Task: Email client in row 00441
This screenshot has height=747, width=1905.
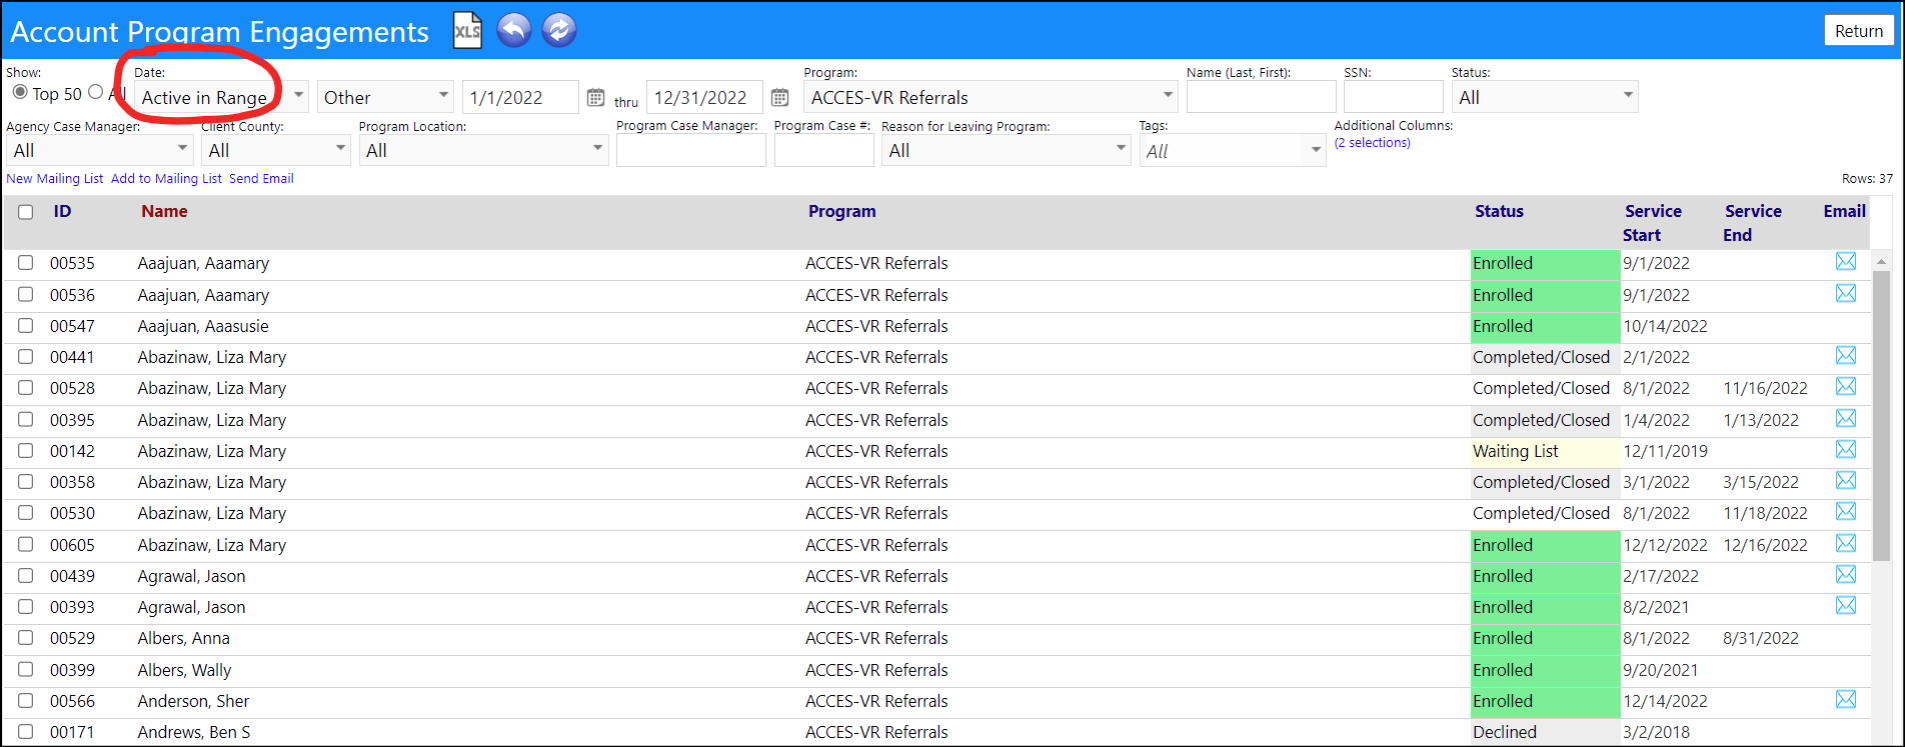Action: click(1845, 355)
